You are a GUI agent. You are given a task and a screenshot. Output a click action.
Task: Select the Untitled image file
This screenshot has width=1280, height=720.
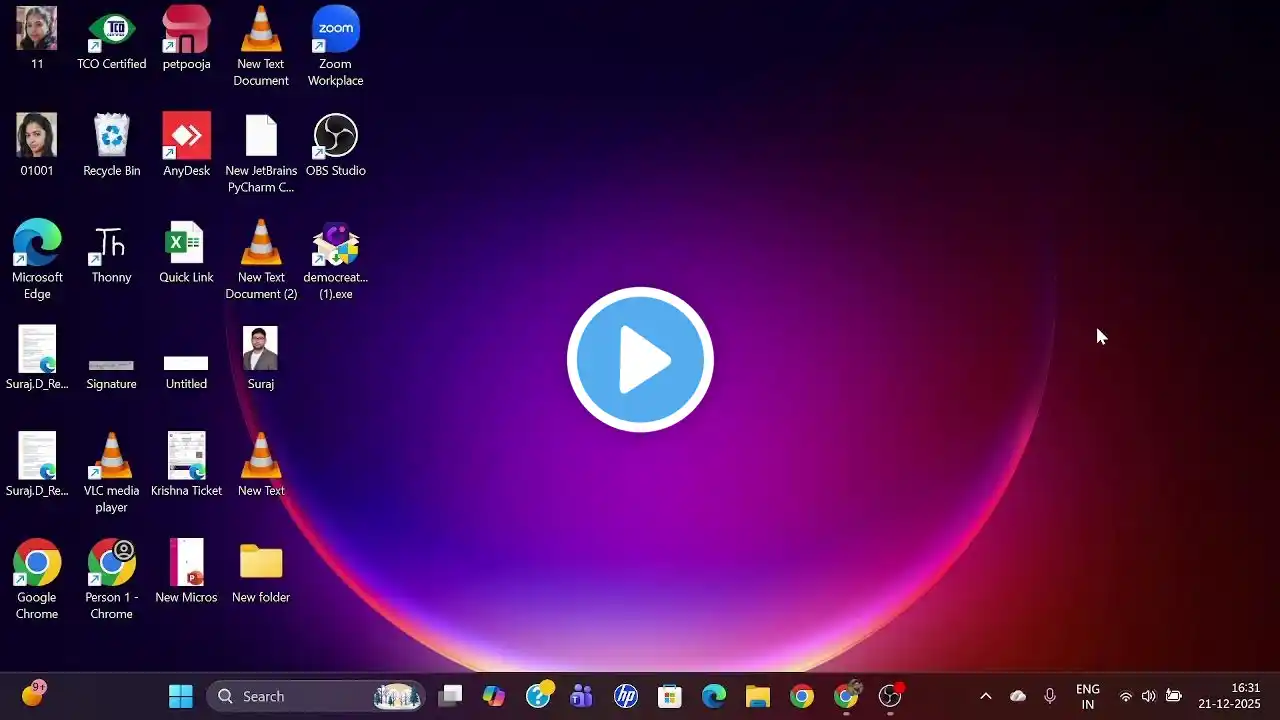186,372
